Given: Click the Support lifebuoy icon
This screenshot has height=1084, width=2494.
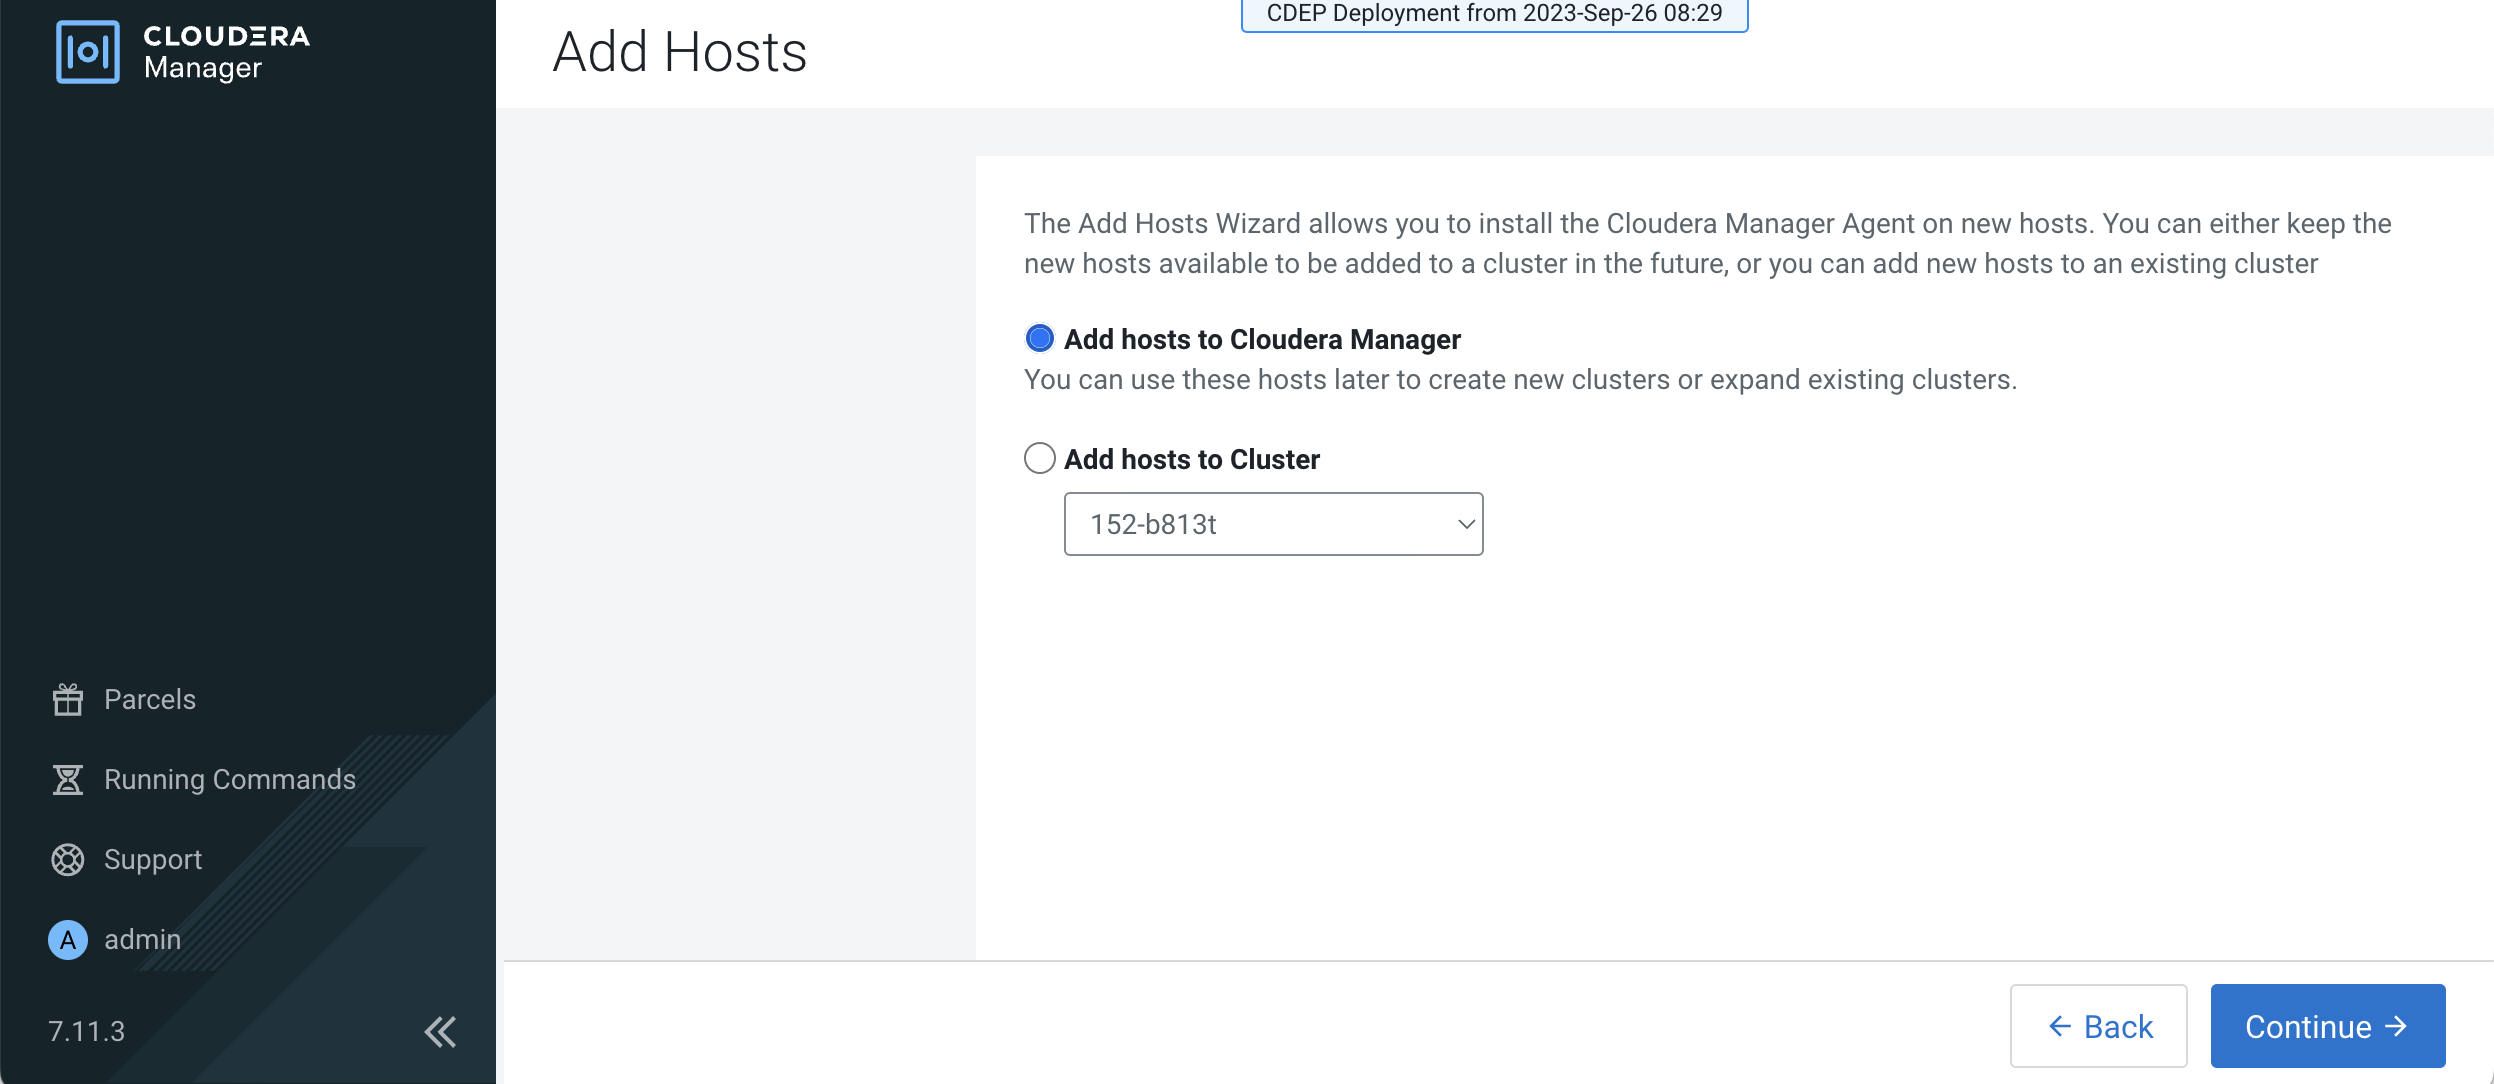Looking at the screenshot, I should point(68,860).
